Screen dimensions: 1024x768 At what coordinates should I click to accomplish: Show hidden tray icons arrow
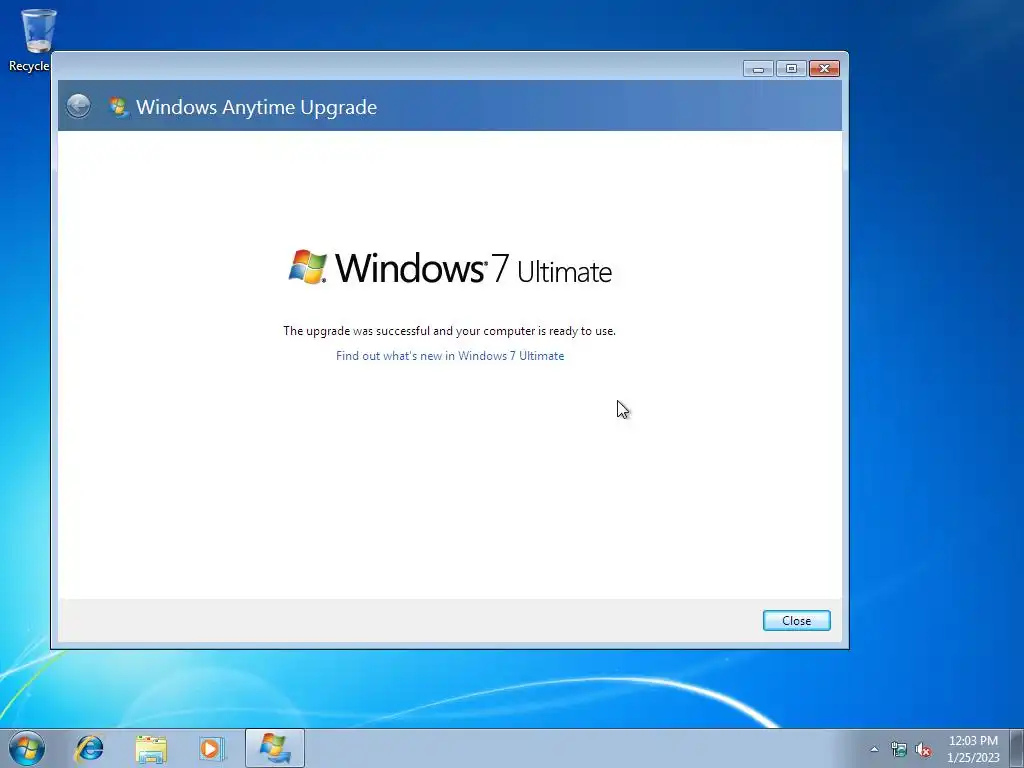[874, 749]
